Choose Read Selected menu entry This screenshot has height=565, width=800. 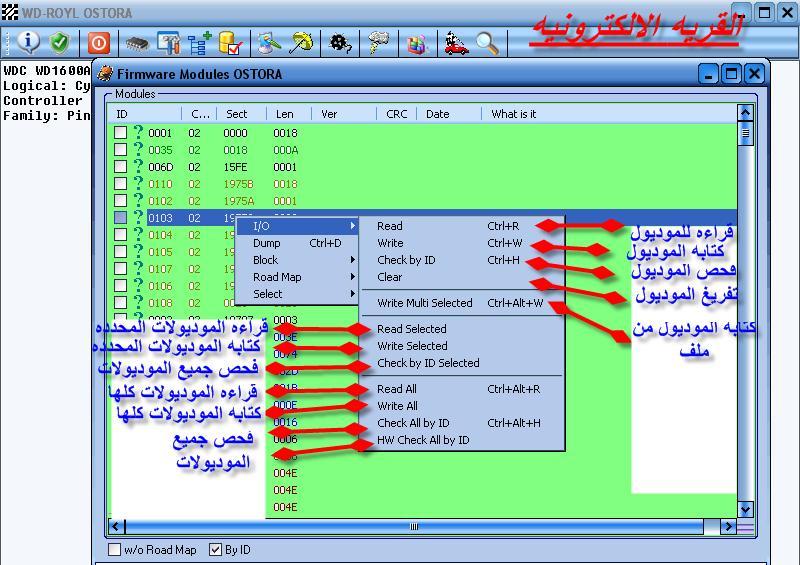pyautogui.click(x=462, y=329)
